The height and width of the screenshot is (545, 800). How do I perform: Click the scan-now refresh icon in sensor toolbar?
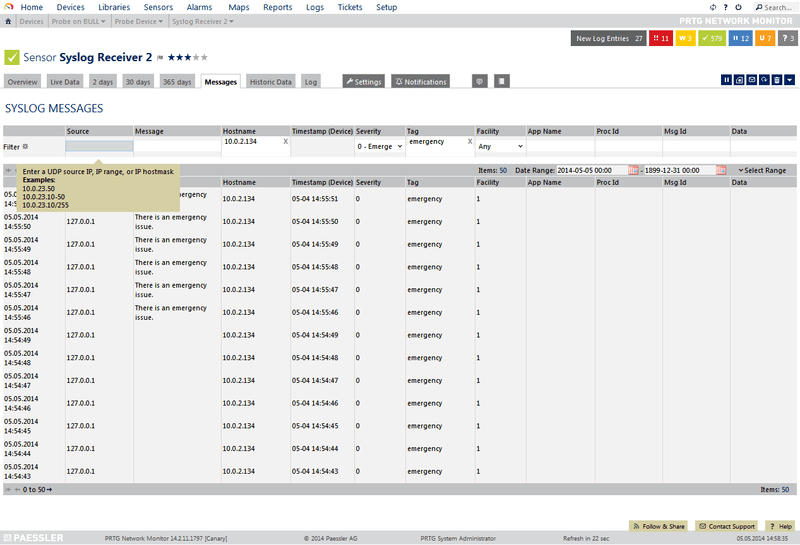pyautogui.click(x=764, y=80)
